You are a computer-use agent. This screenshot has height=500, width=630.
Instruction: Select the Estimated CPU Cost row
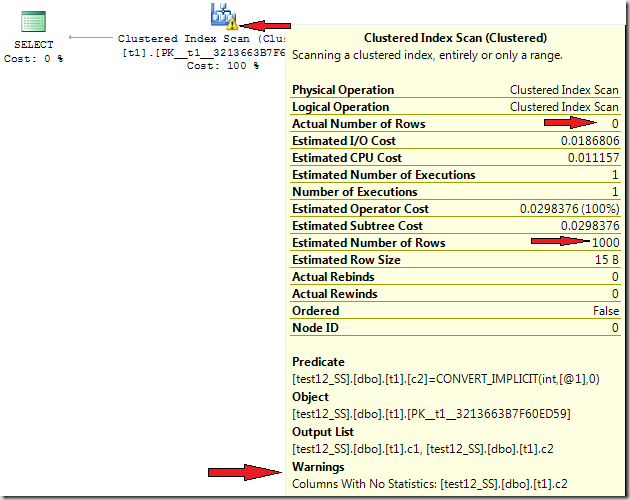455,158
